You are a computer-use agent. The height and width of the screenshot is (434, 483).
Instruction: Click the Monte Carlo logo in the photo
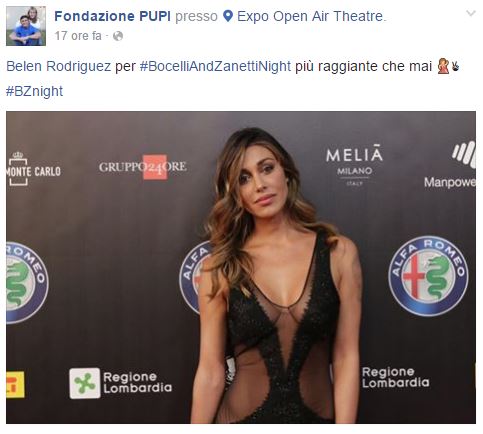tap(33, 168)
